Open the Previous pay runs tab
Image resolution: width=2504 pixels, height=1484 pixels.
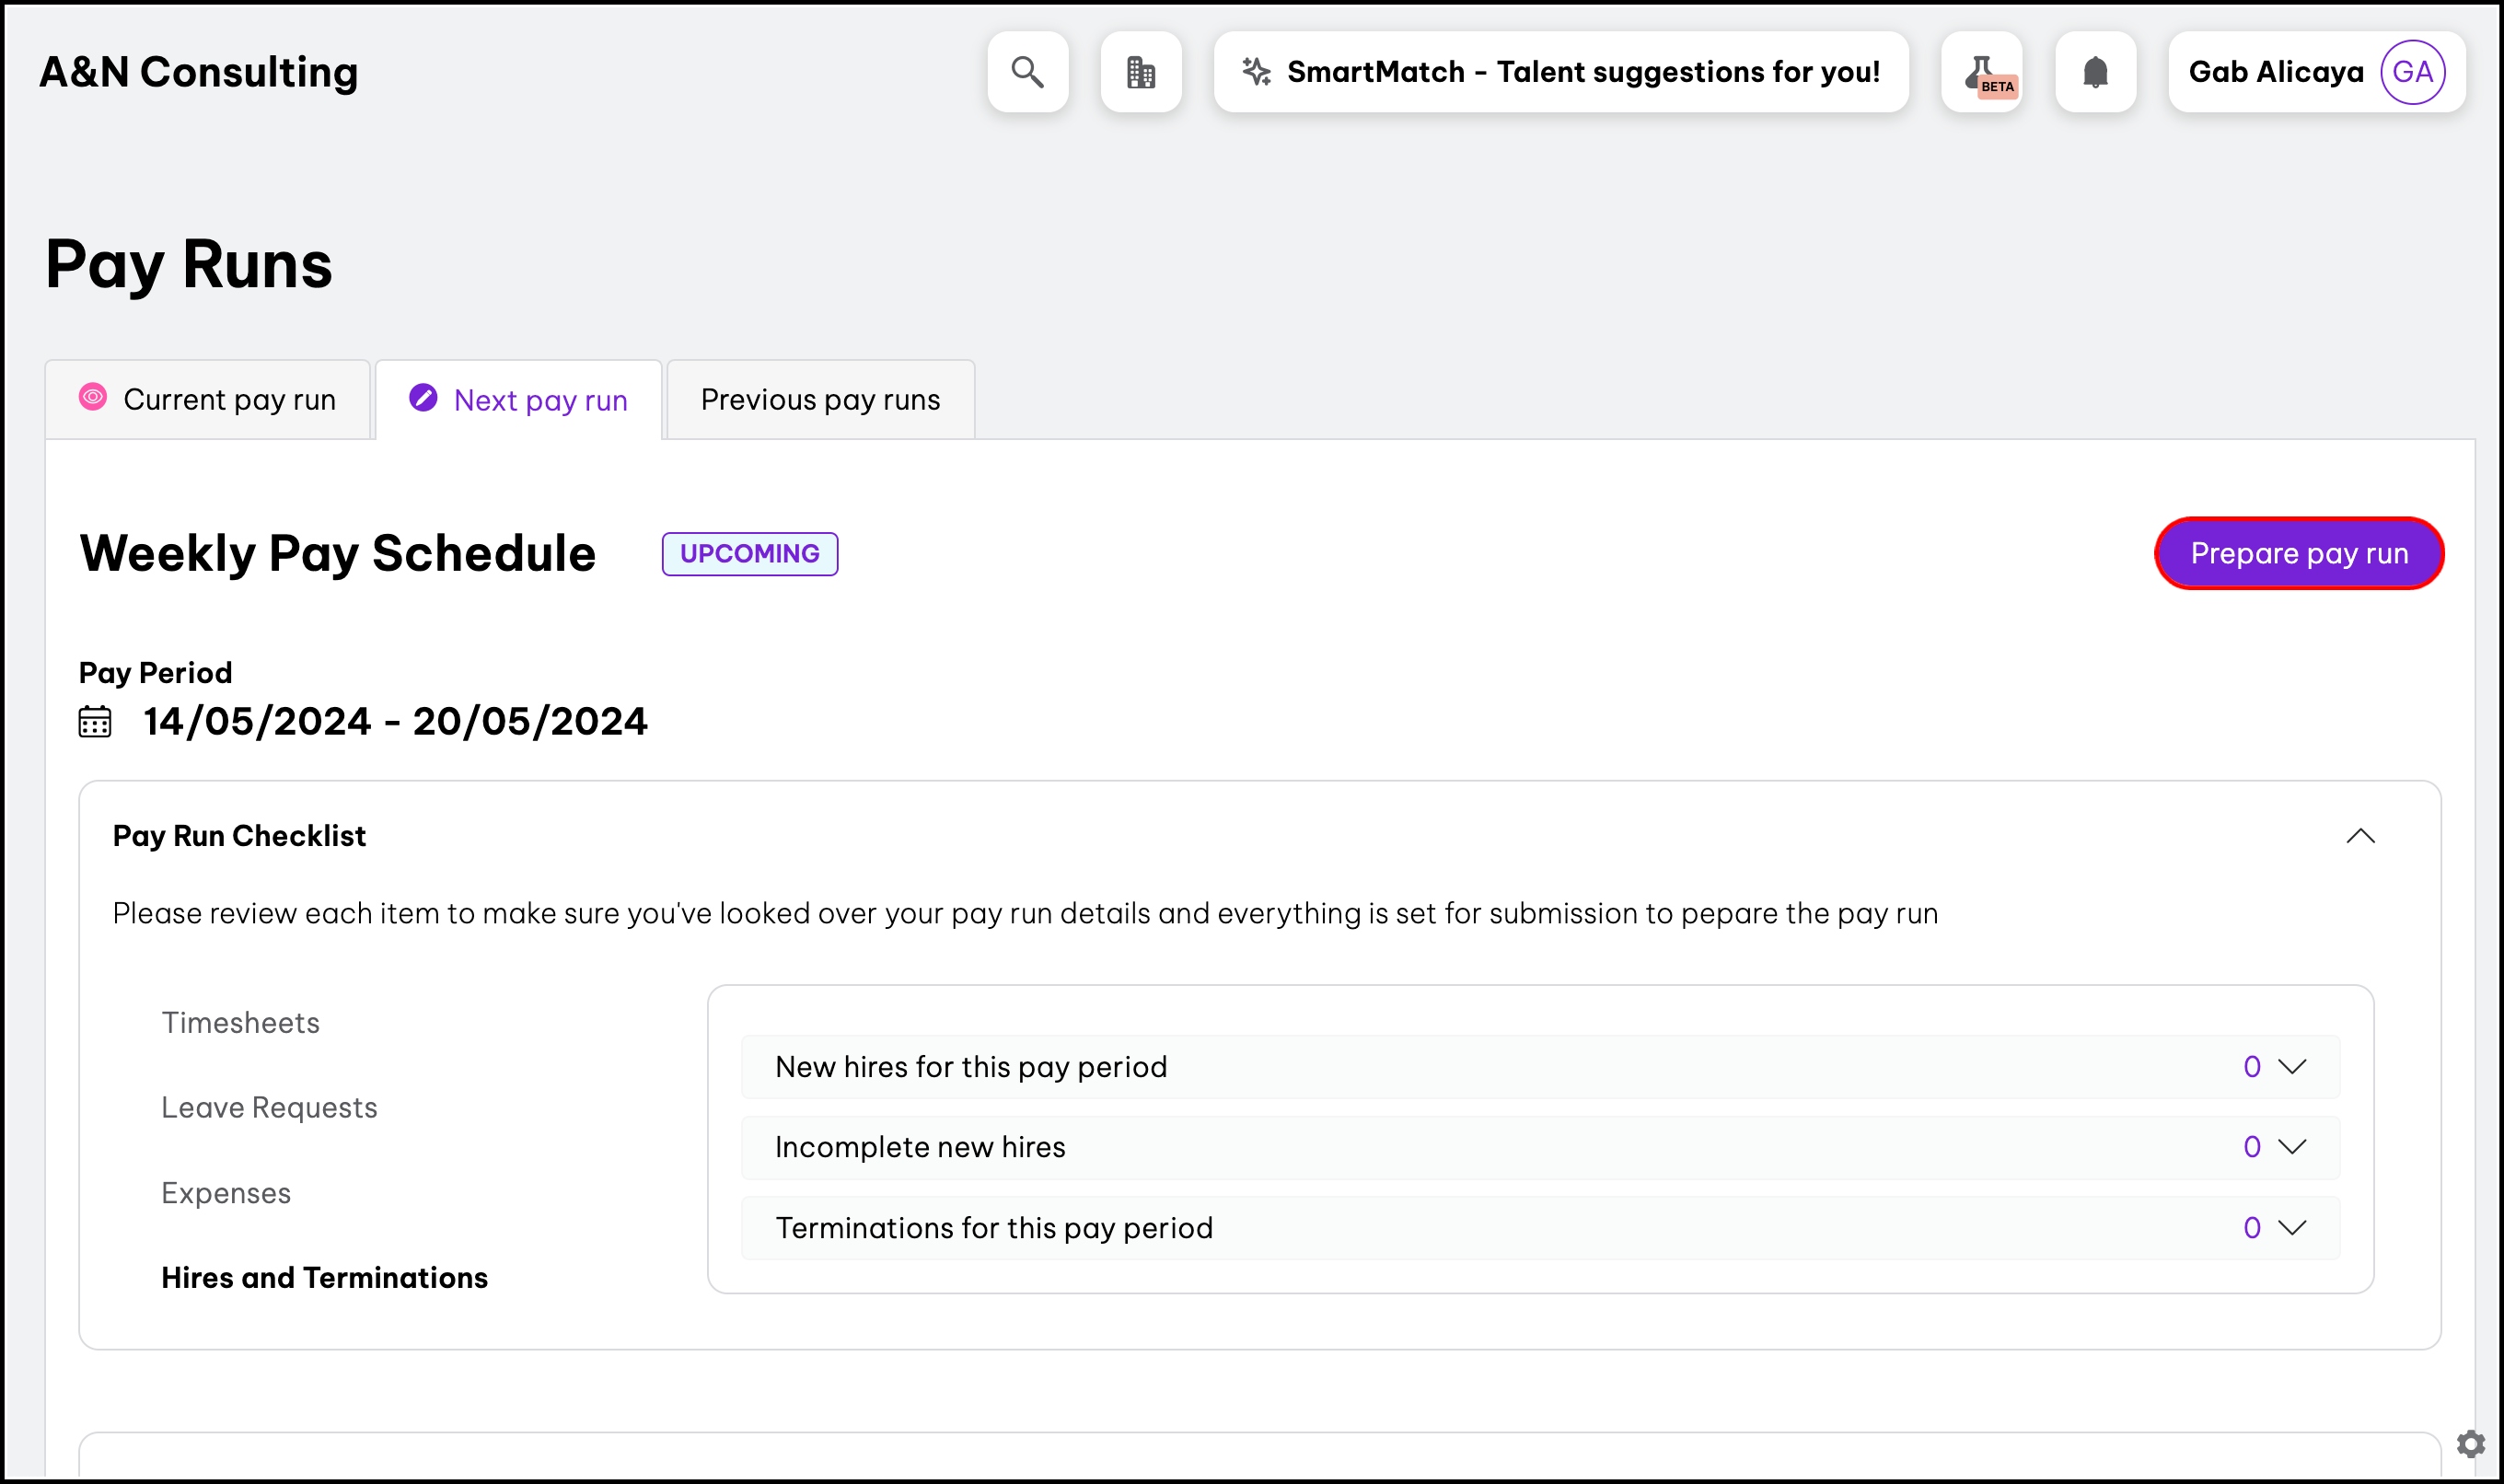click(x=820, y=400)
